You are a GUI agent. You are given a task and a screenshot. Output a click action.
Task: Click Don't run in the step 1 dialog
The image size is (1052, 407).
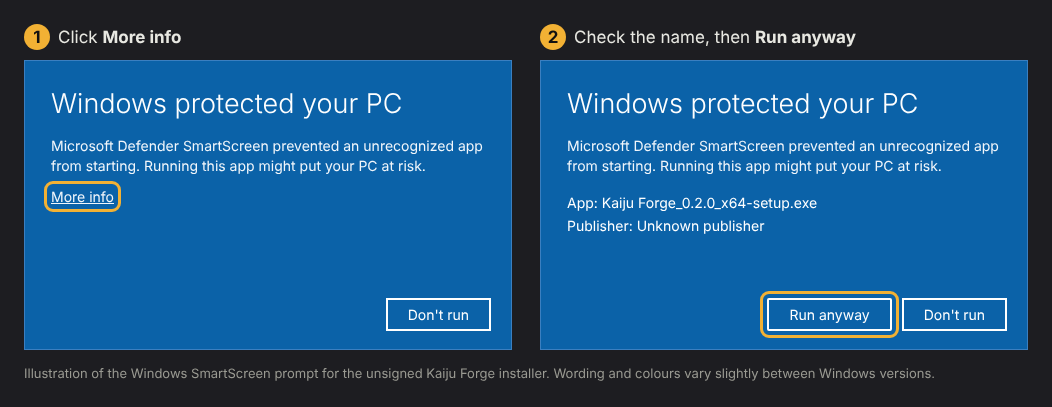pos(438,314)
